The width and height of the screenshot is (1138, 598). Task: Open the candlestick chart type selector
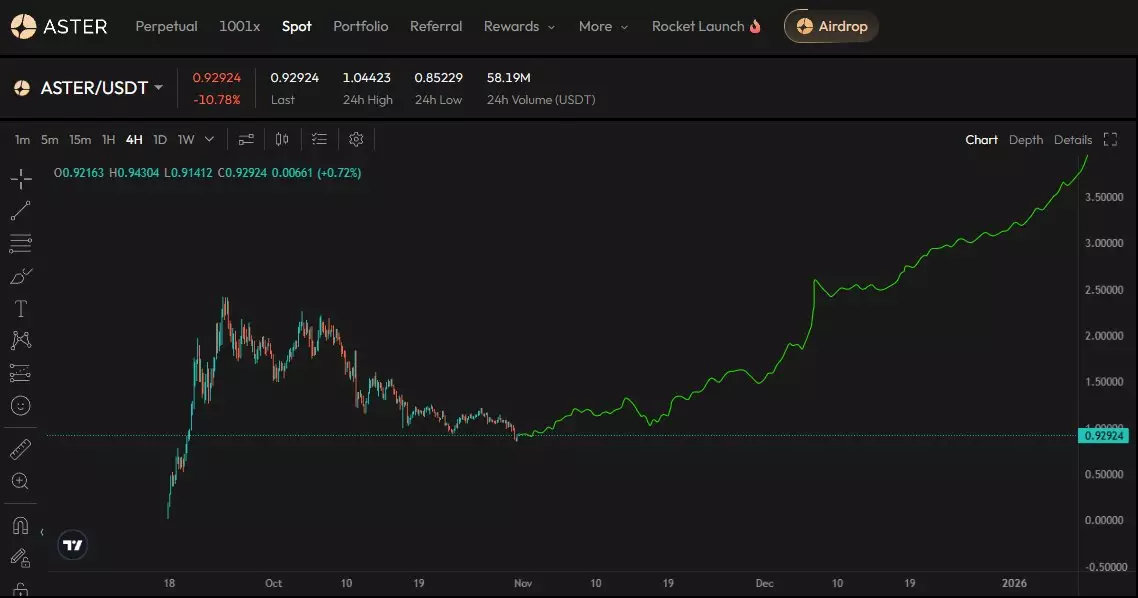click(282, 140)
